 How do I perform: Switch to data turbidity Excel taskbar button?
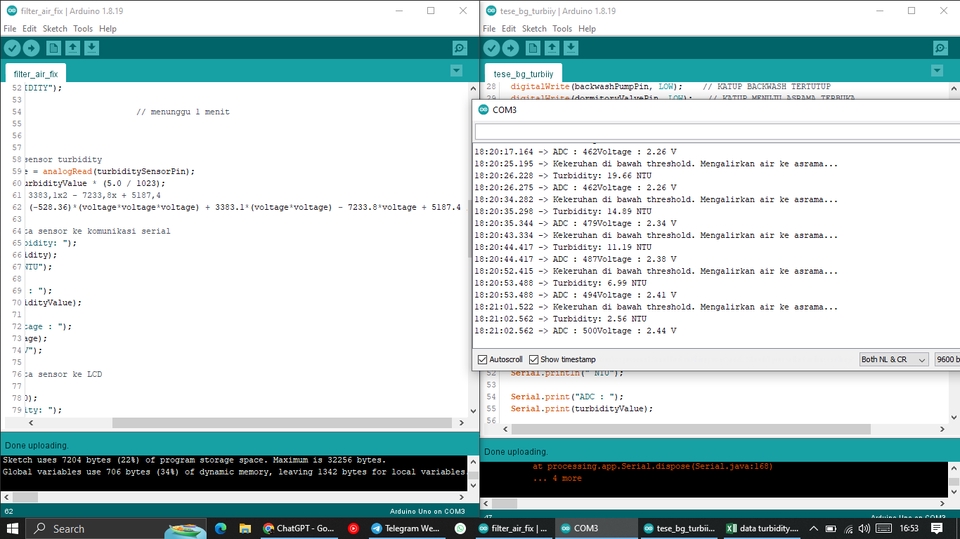762,528
